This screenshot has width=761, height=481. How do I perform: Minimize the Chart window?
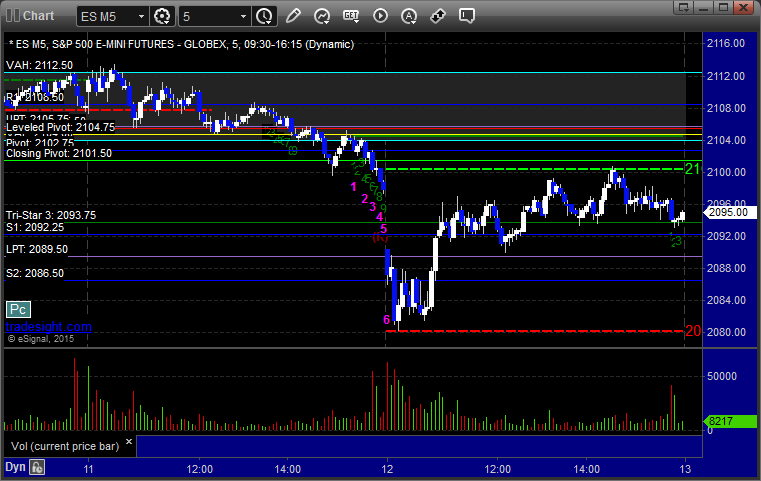tap(704, 7)
